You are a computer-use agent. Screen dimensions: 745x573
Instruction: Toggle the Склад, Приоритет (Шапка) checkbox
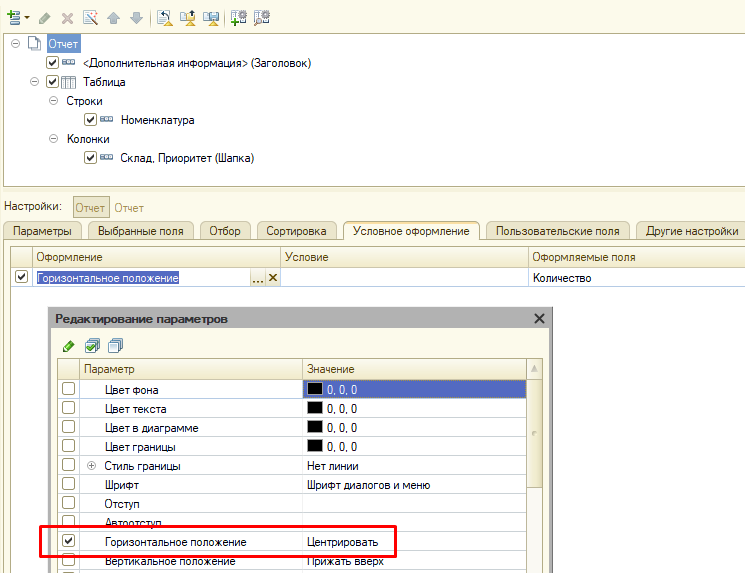pyautogui.click(x=90, y=157)
